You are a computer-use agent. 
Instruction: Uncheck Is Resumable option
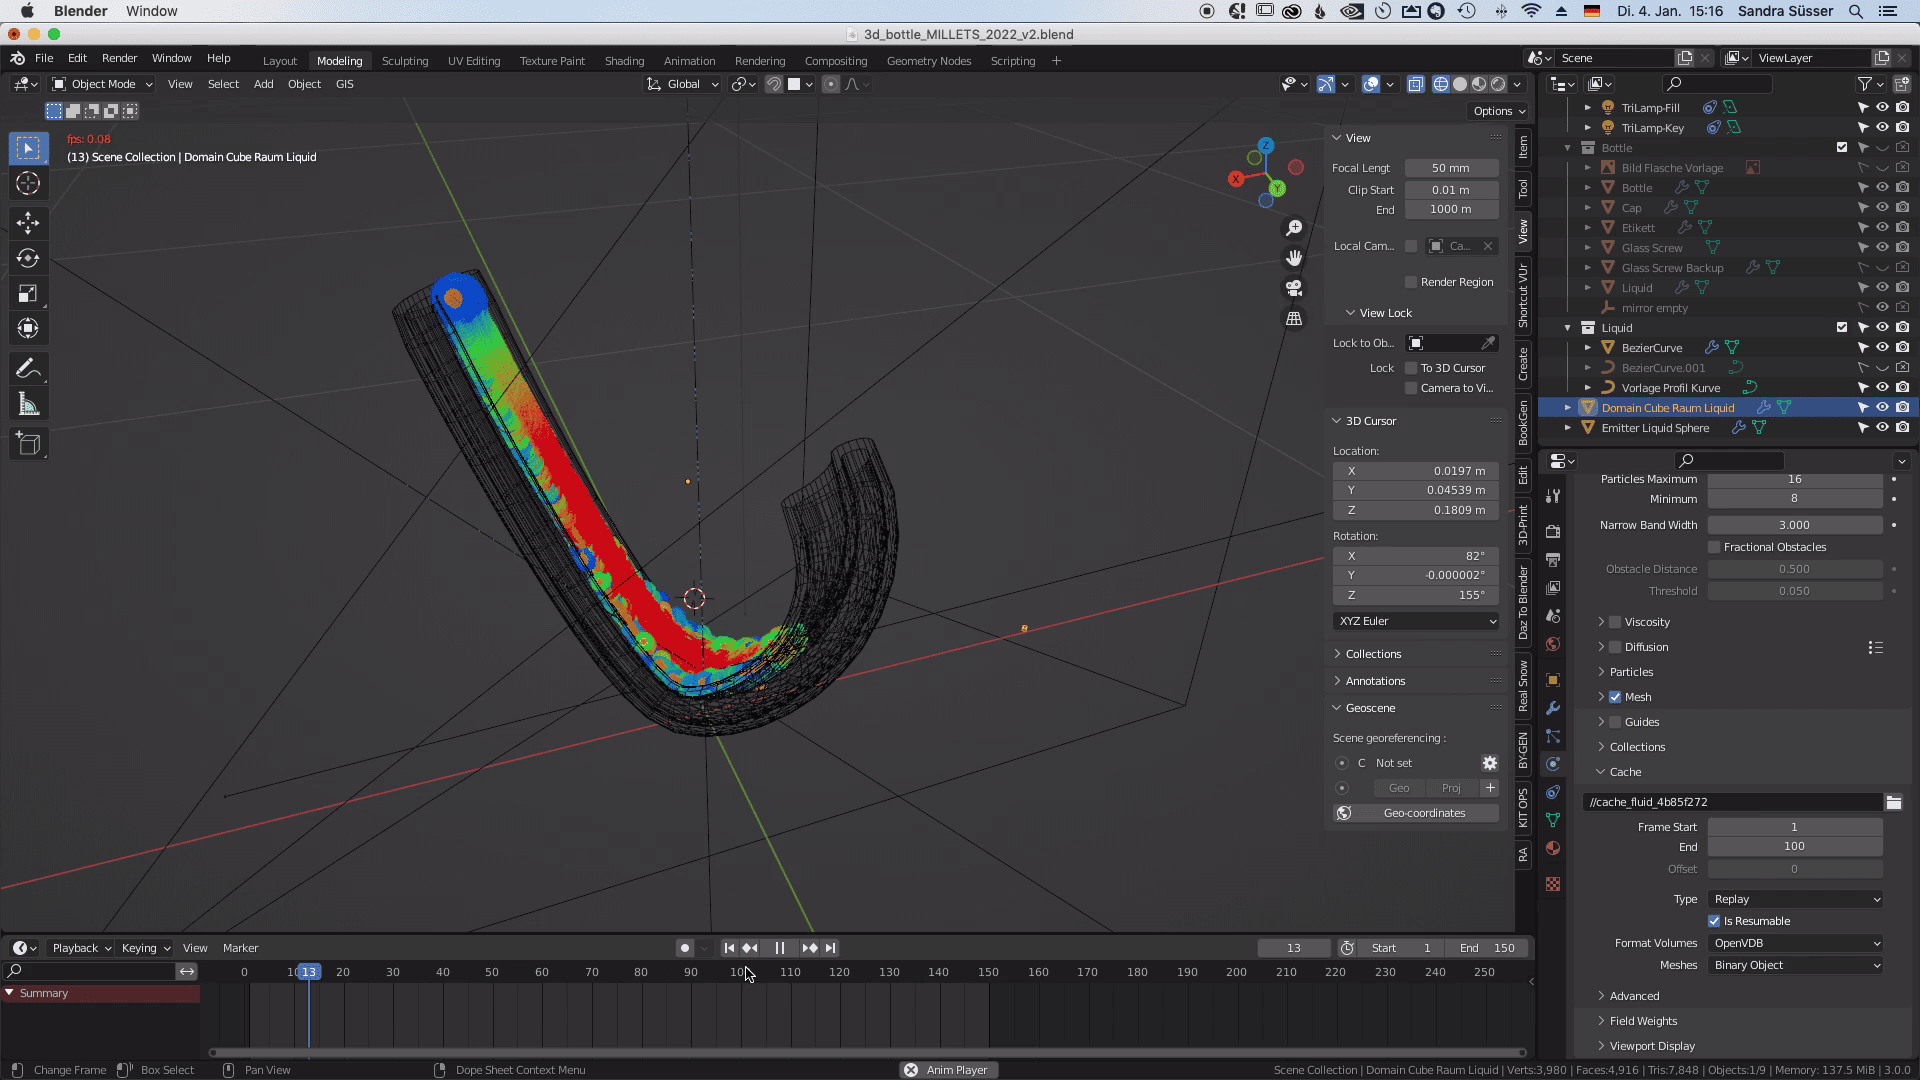point(1714,921)
